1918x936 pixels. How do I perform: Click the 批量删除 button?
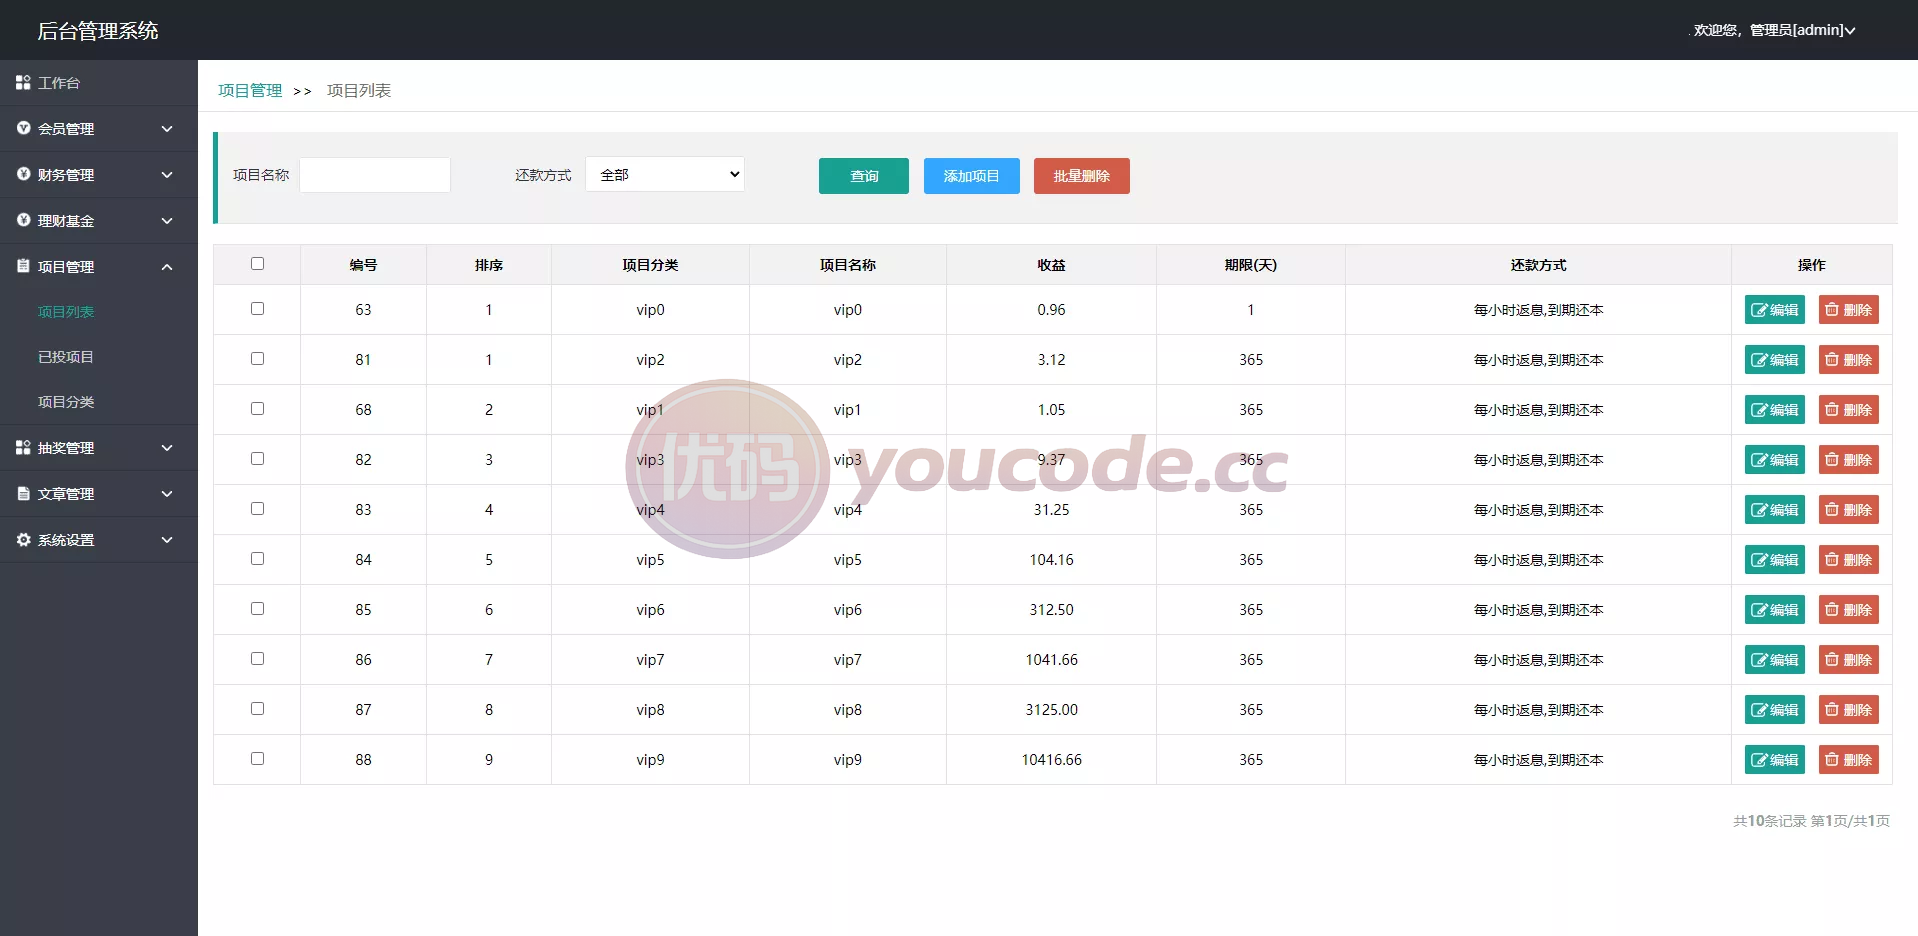tap(1082, 176)
